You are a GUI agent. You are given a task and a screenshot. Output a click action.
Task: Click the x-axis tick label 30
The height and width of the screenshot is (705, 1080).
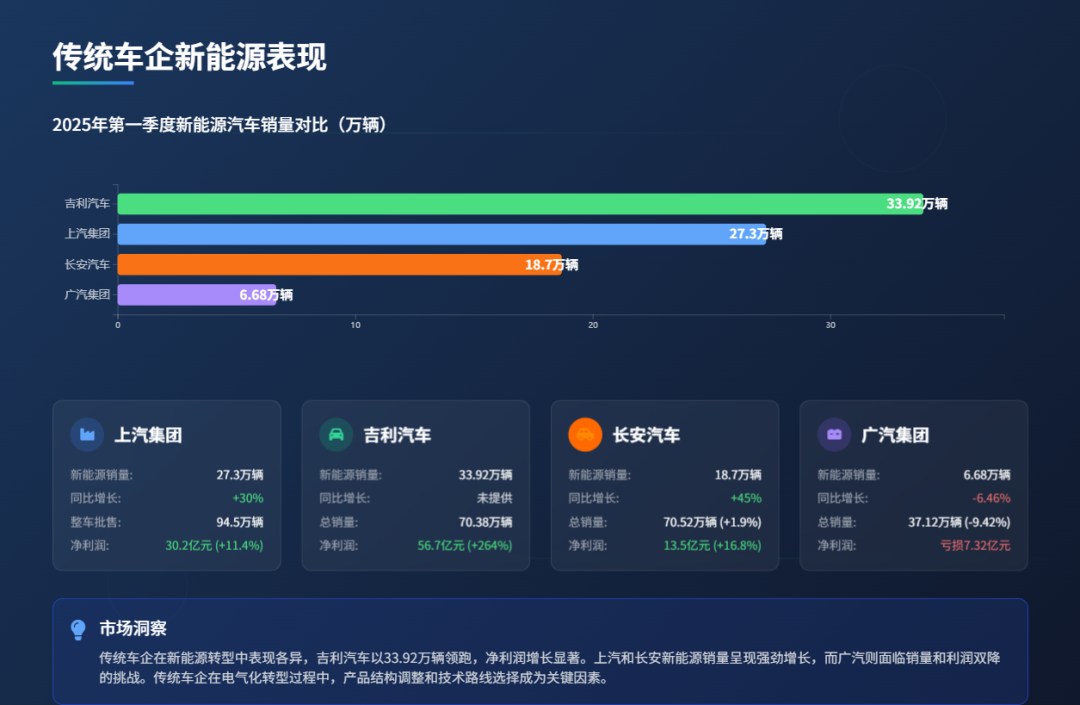tap(831, 325)
